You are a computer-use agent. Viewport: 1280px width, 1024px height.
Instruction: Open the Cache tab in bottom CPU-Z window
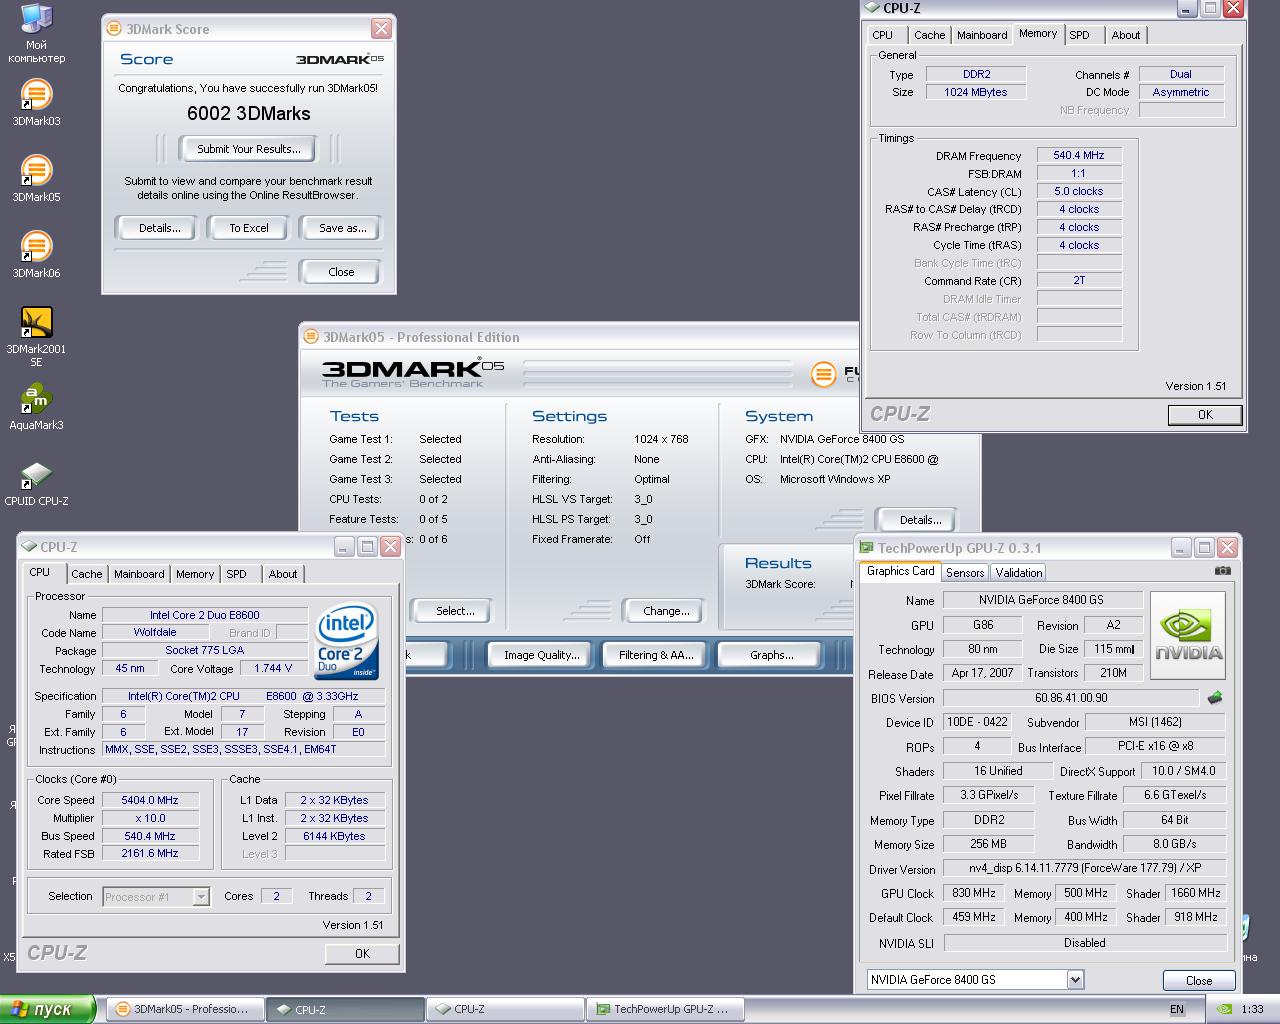click(86, 574)
